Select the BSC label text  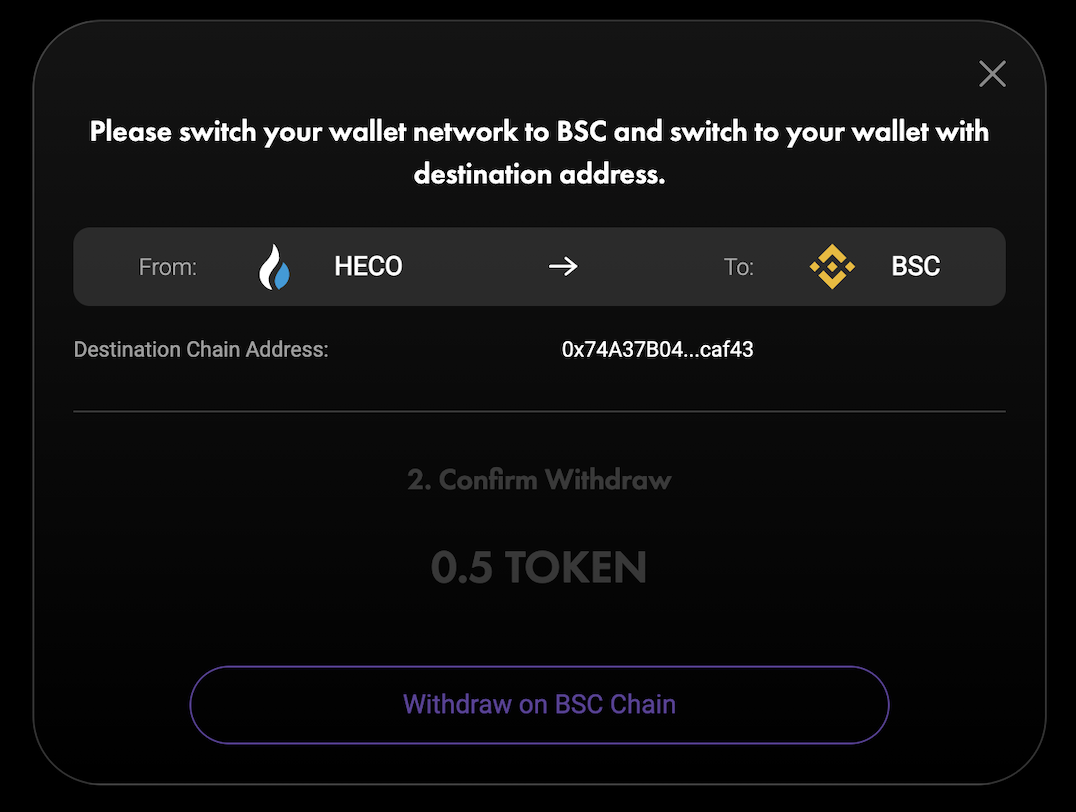click(914, 266)
